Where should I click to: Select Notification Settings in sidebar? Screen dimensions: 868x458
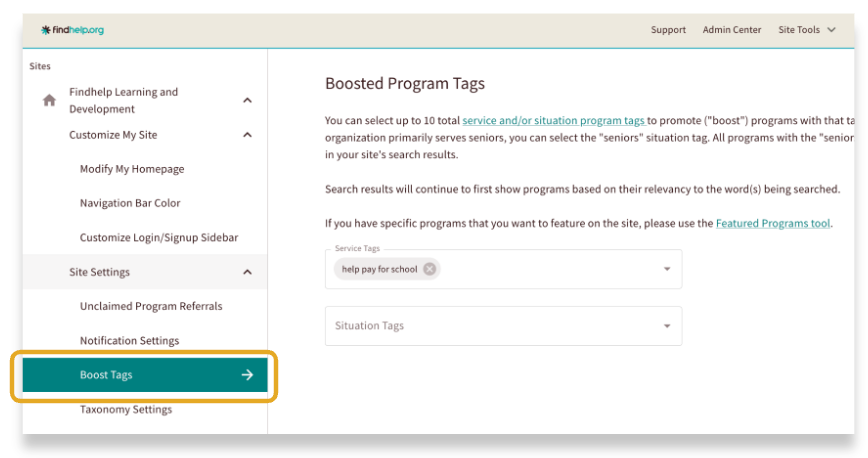[x=129, y=341]
